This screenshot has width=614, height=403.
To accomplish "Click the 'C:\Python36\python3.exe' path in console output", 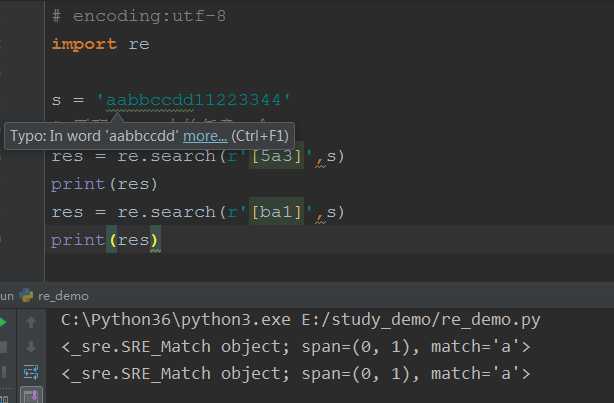I will pos(176,320).
